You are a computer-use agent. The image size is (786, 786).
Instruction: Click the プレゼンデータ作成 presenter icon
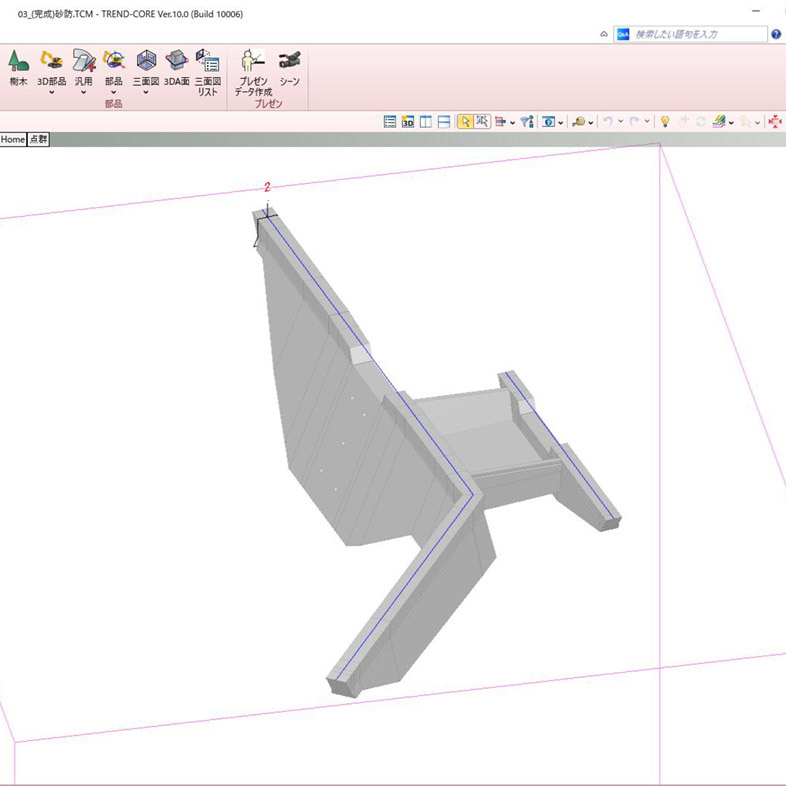pyautogui.click(x=253, y=62)
